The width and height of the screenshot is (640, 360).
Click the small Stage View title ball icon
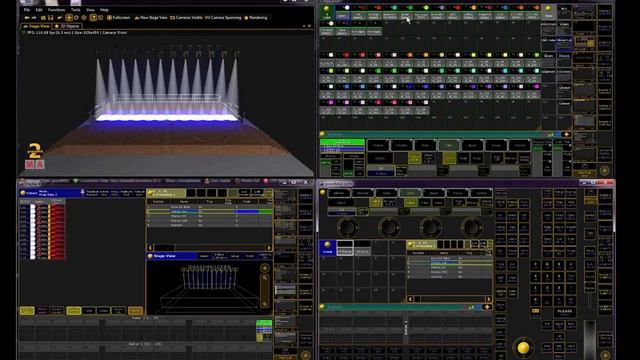pos(150,256)
